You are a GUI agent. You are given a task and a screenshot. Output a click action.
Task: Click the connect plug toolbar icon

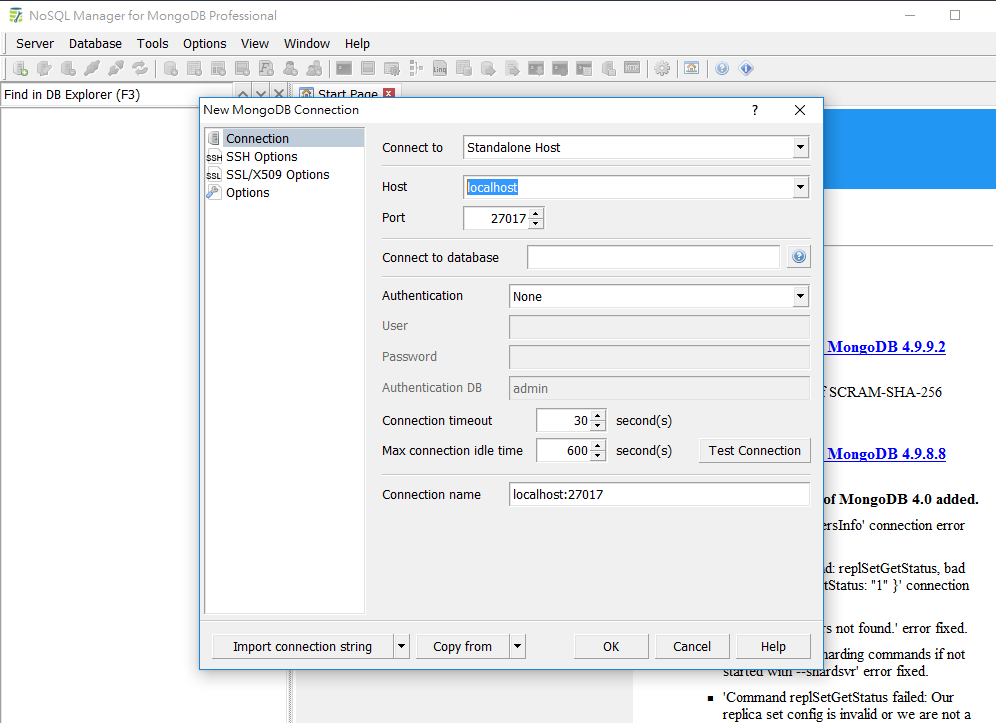tap(92, 68)
